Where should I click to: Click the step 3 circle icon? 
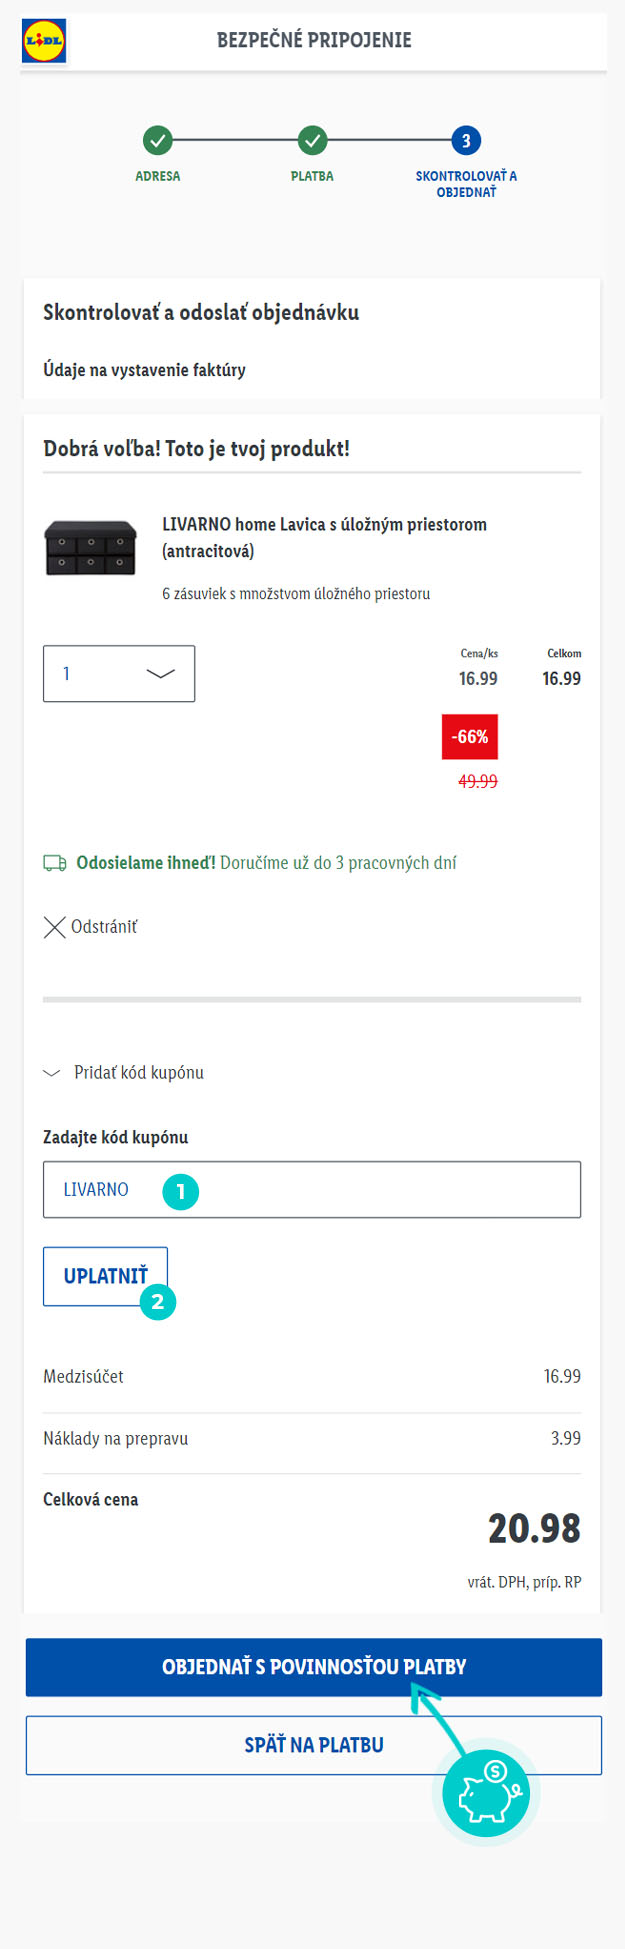[x=466, y=141]
